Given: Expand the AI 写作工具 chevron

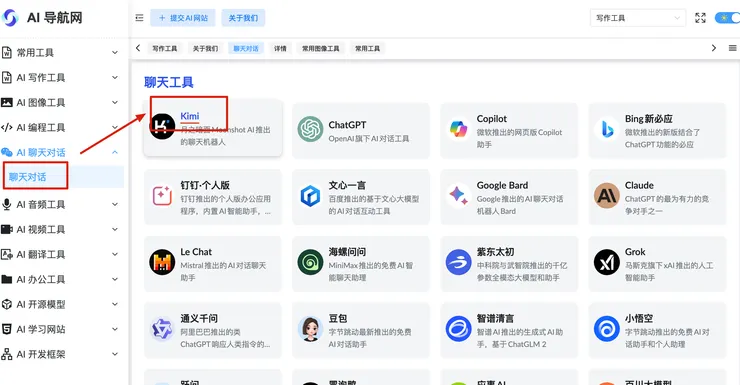Looking at the screenshot, I should pos(115,77).
